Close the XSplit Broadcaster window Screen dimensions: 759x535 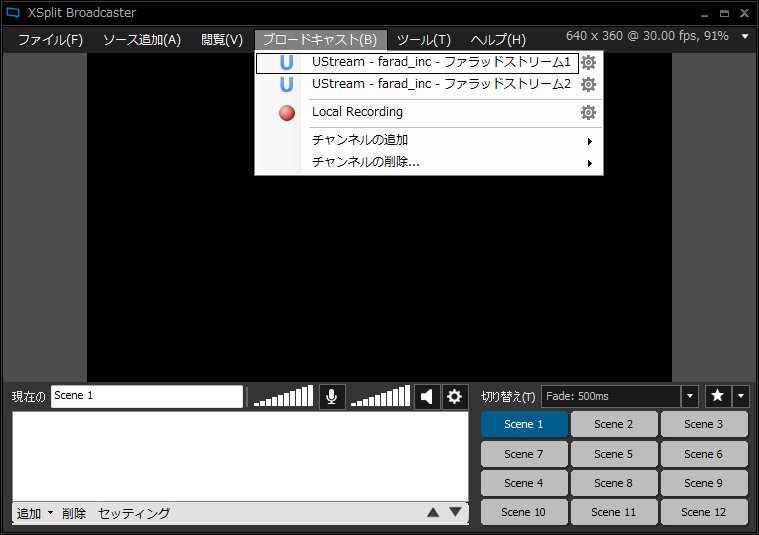point(744,13)
